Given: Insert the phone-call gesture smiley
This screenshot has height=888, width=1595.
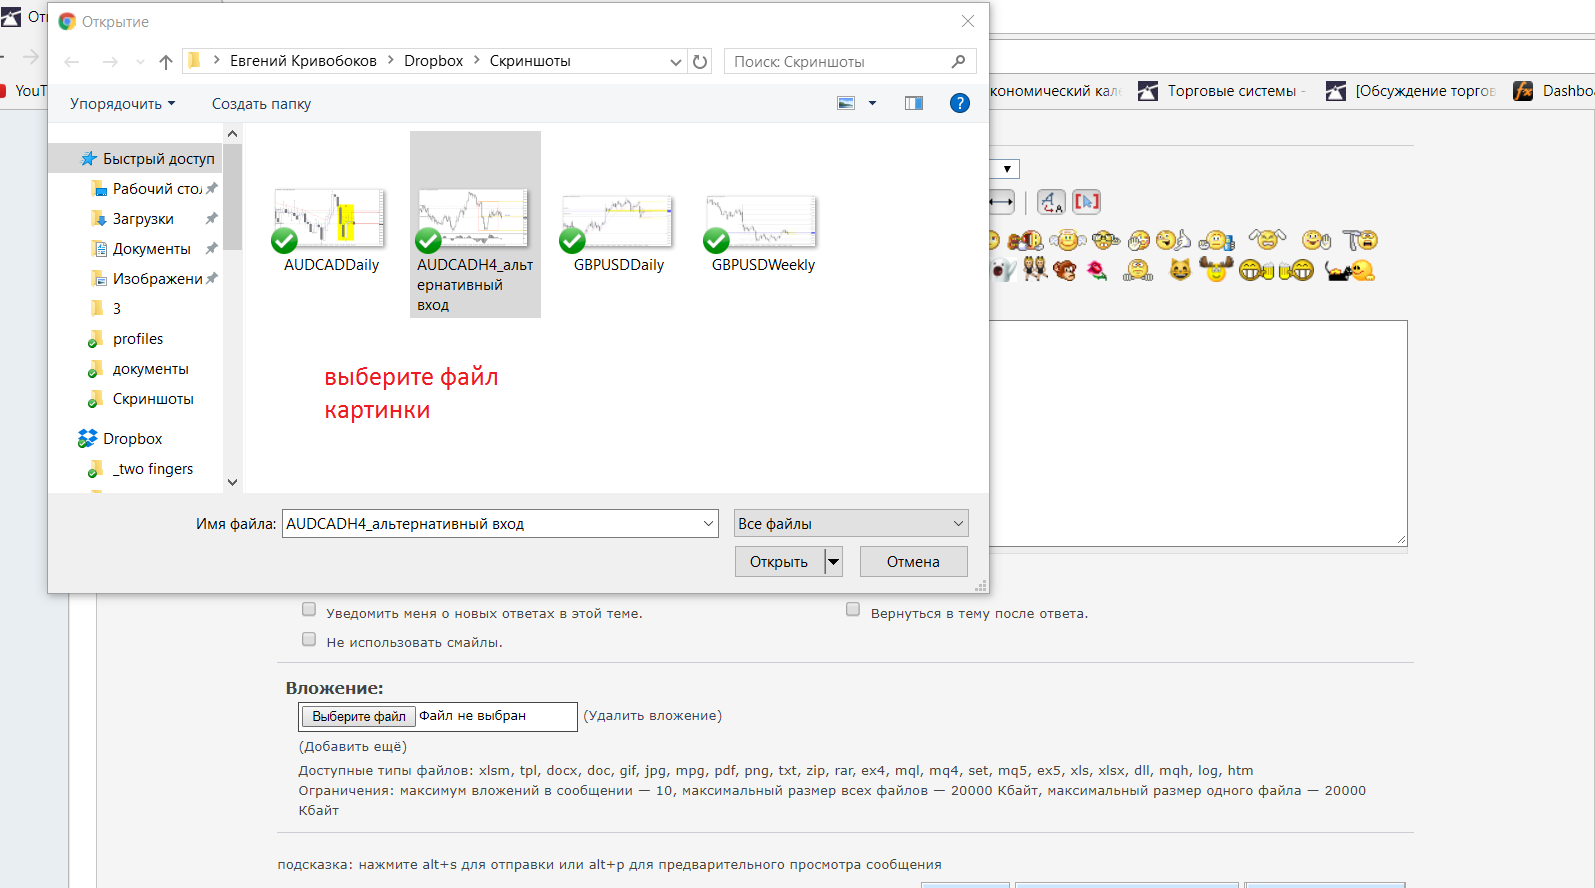Looking at the screenshot, I should pyautogui.click(x=1173, y=240).
